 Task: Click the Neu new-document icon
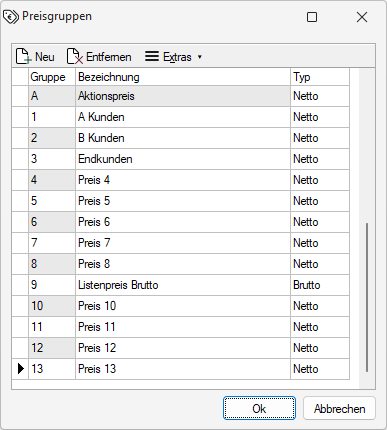[23, 56]
